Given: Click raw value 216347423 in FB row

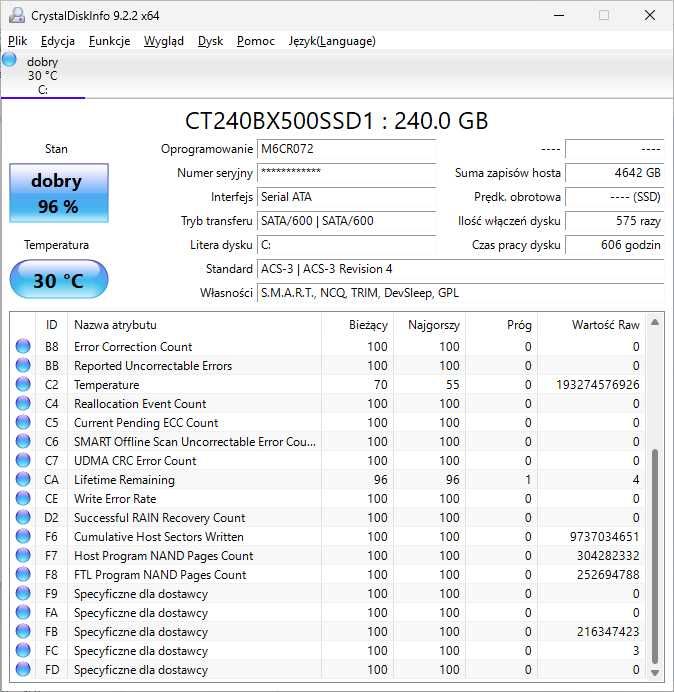Looking at the screenshot, I should [x=608, y=632].
